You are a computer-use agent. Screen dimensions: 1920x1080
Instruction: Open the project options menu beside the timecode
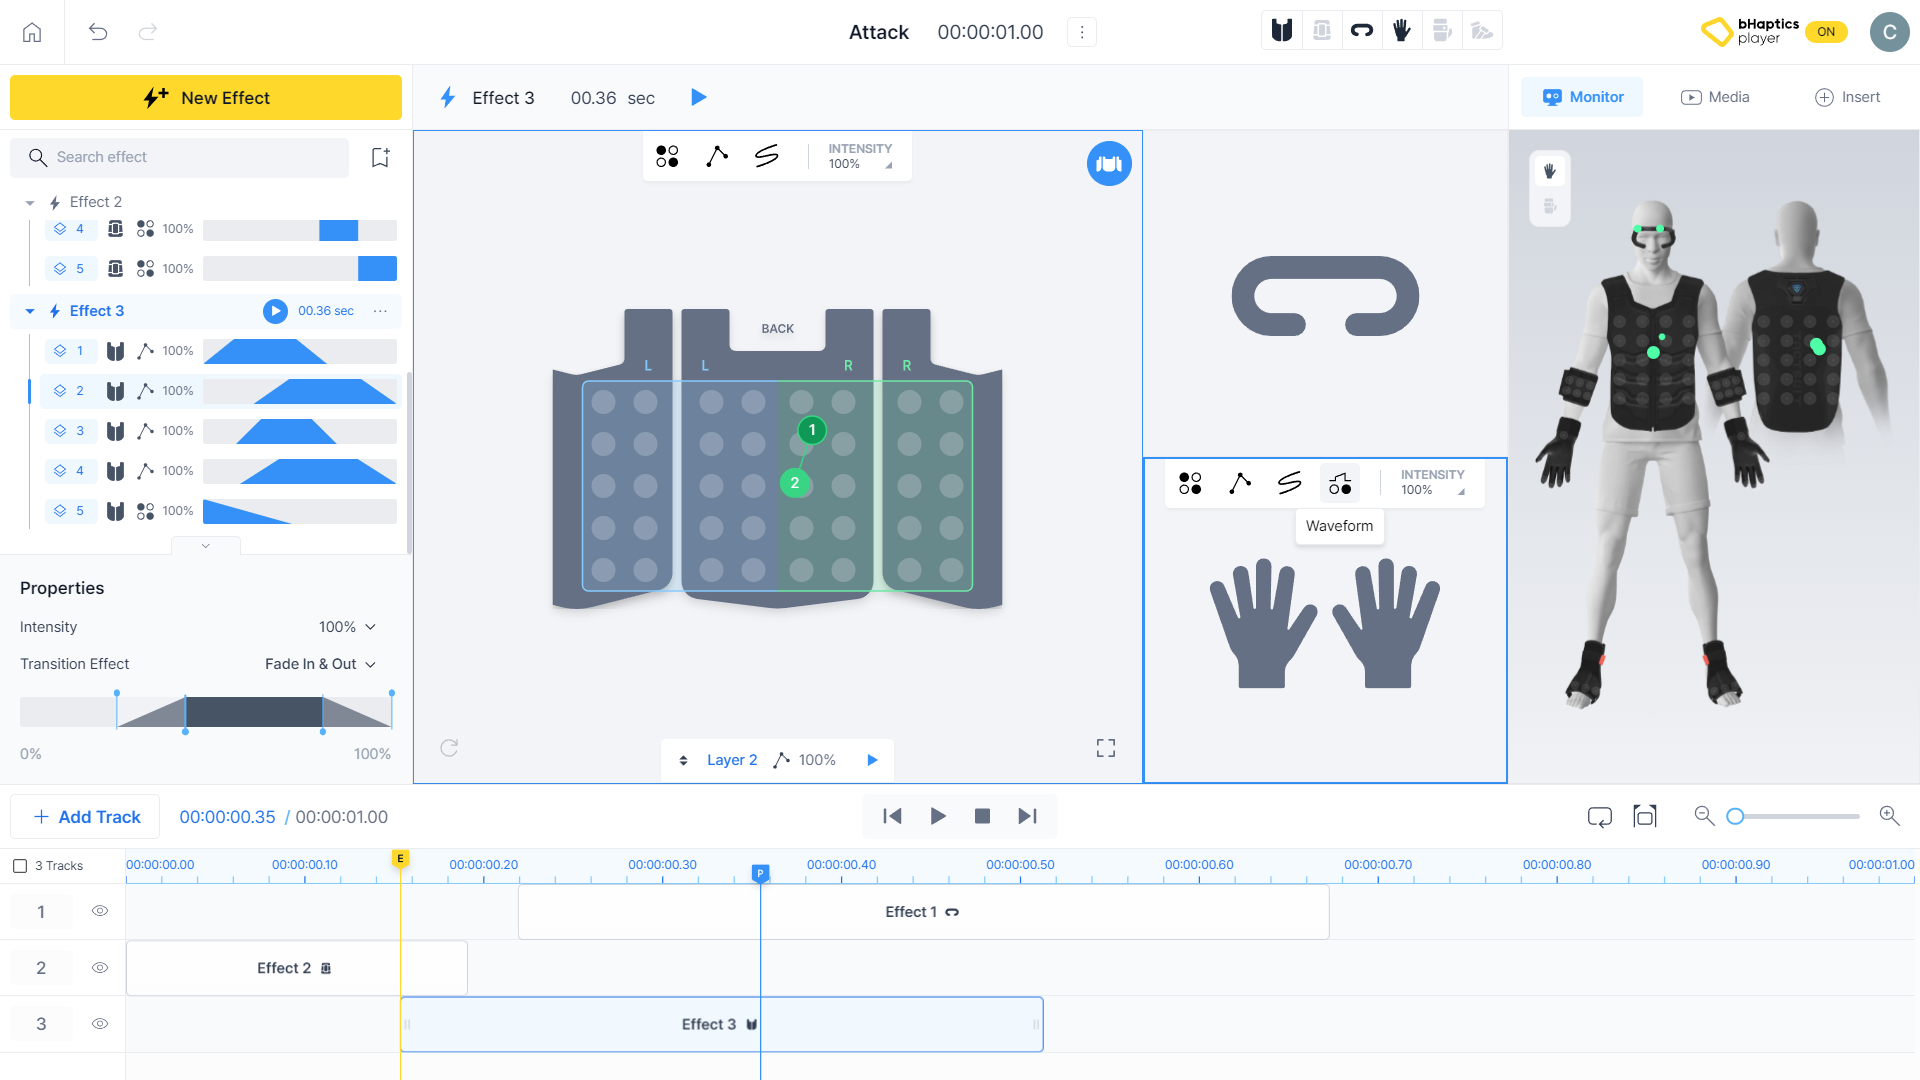[1081, 32]
